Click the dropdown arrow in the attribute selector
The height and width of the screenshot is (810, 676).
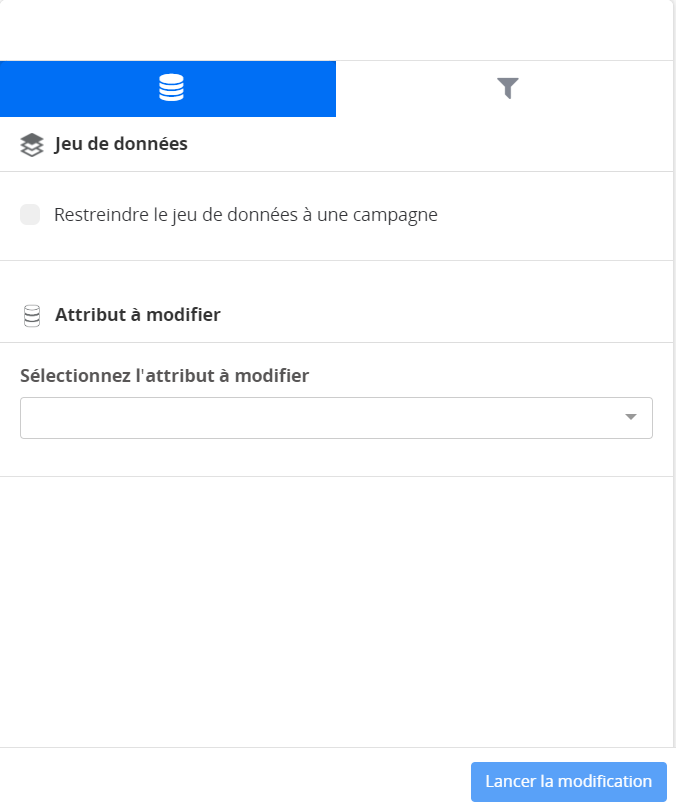(631, 417)
